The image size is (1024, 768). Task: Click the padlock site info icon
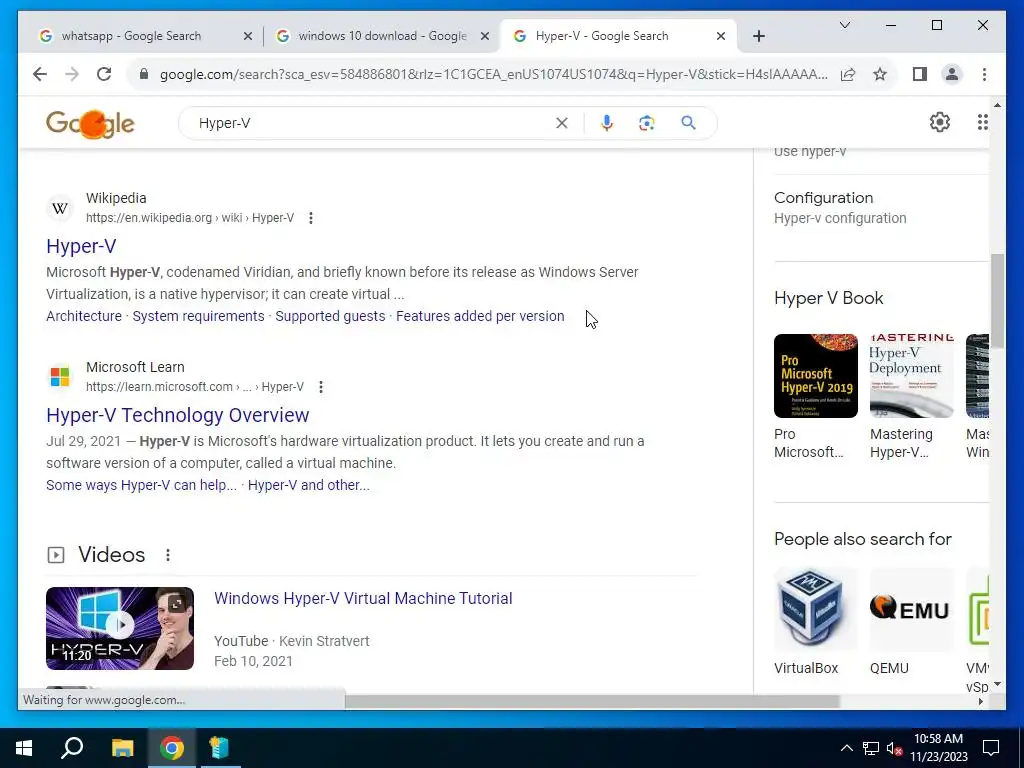144,74
